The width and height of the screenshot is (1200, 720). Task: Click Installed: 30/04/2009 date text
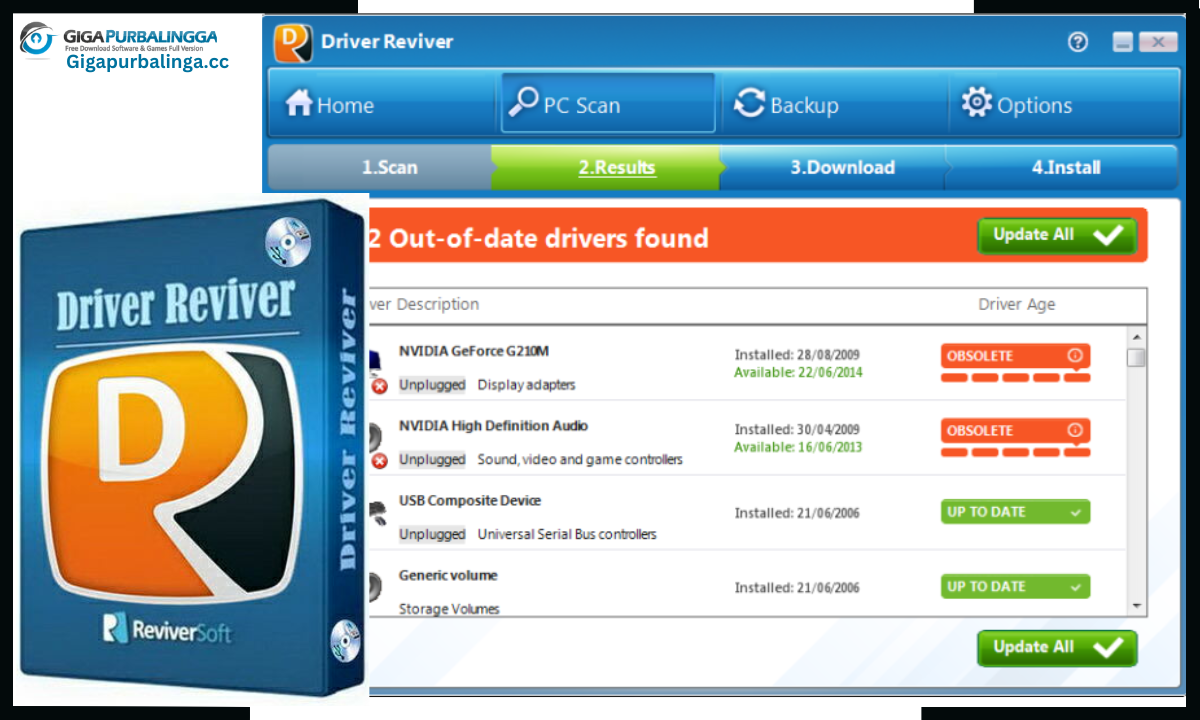tap(797, 430)
